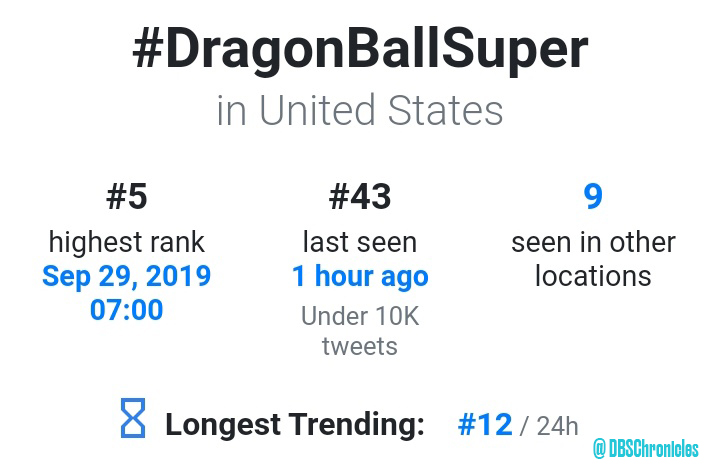
Task: Select the #43 last seen rank
Action: tap(360, 197)
